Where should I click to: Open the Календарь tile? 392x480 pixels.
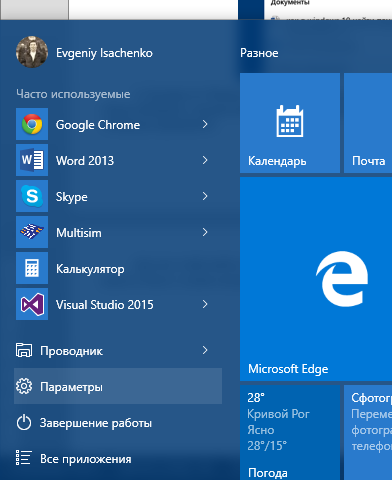(290, 123)
